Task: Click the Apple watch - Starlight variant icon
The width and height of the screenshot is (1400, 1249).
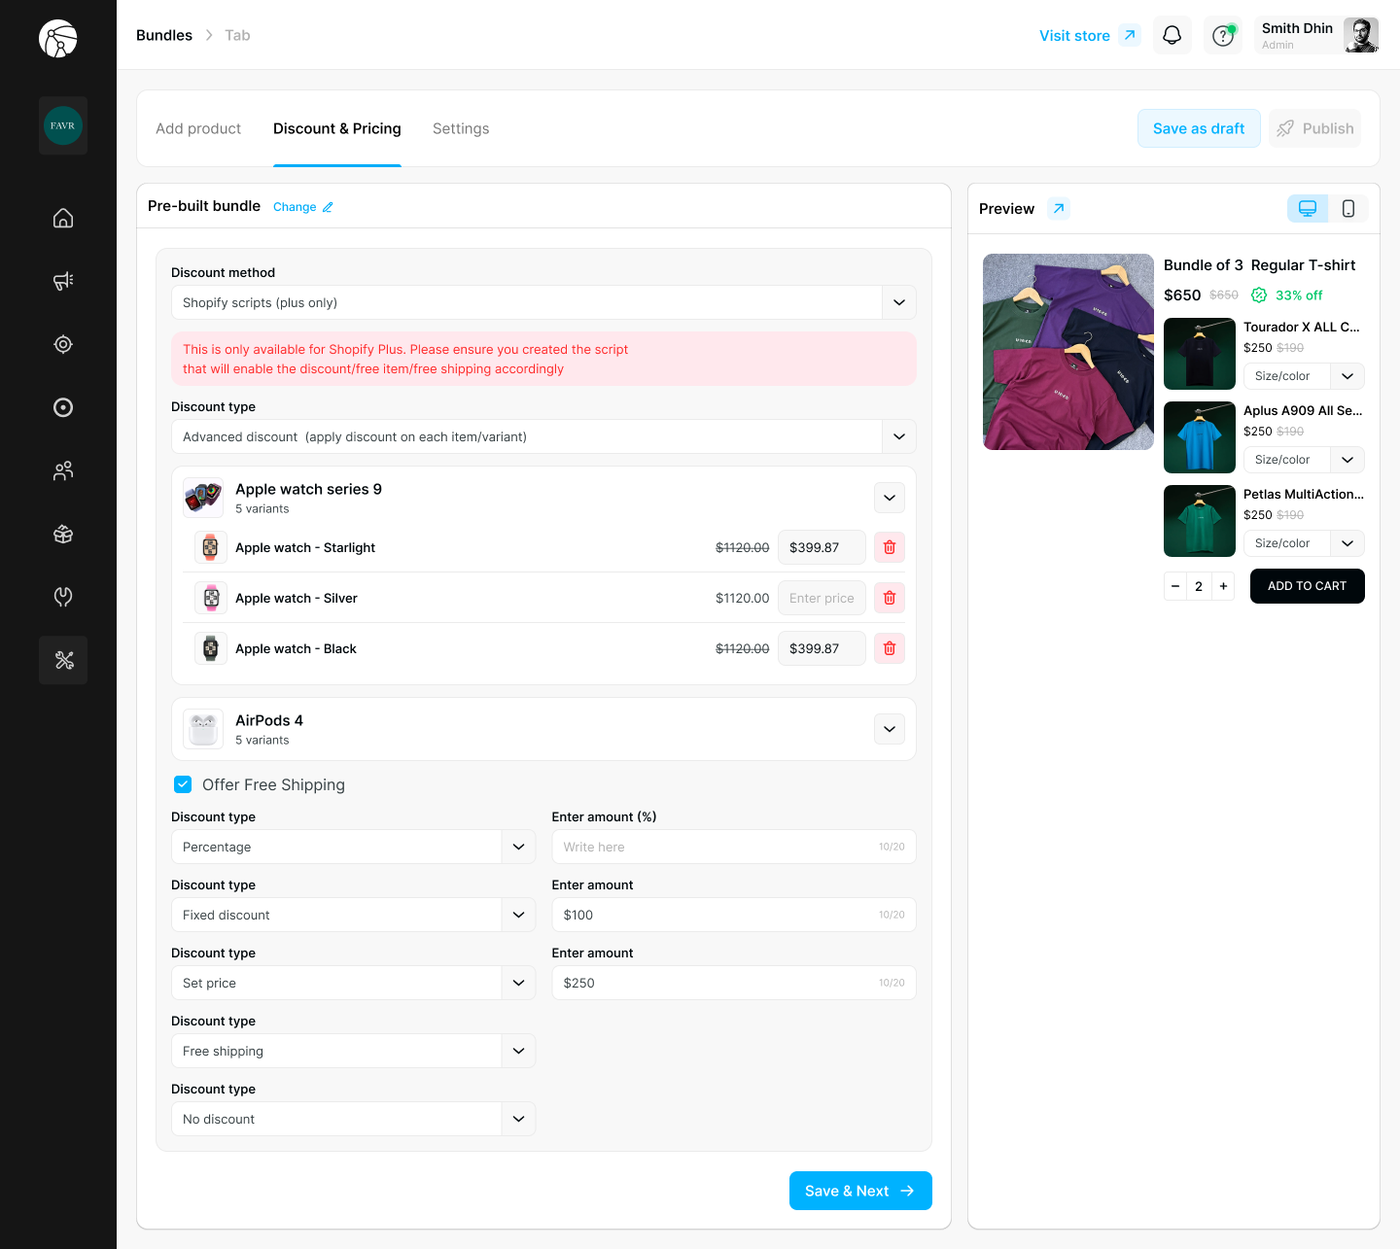Action: click(x=210, y=548)
